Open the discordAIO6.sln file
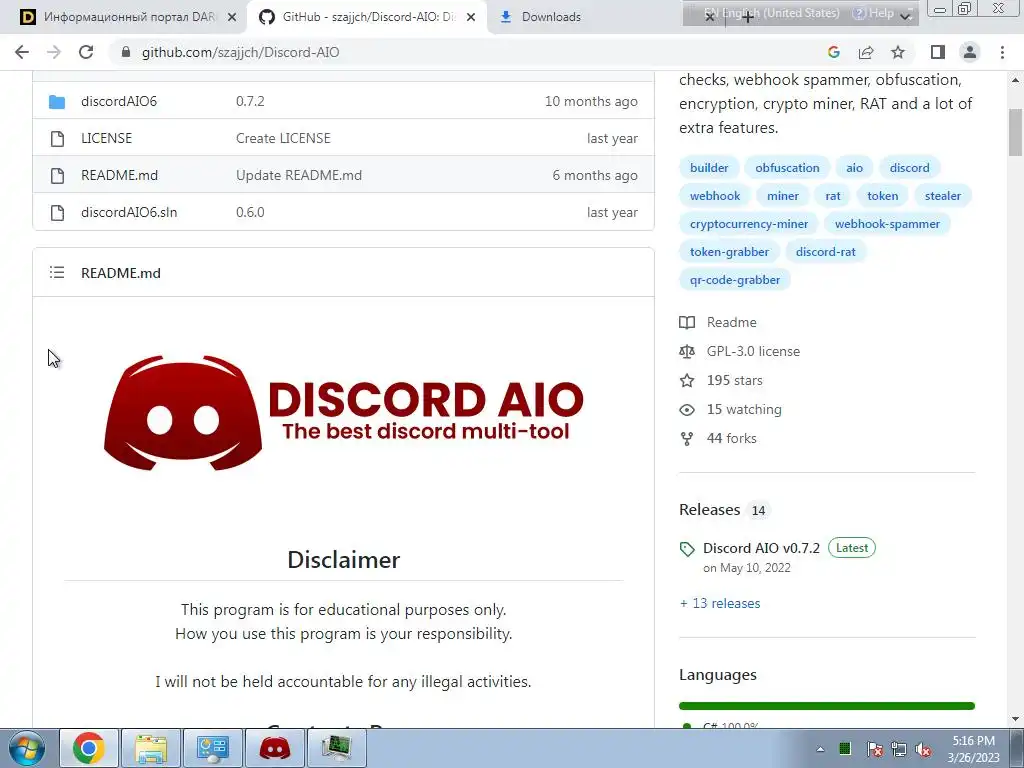 [129, 212]
